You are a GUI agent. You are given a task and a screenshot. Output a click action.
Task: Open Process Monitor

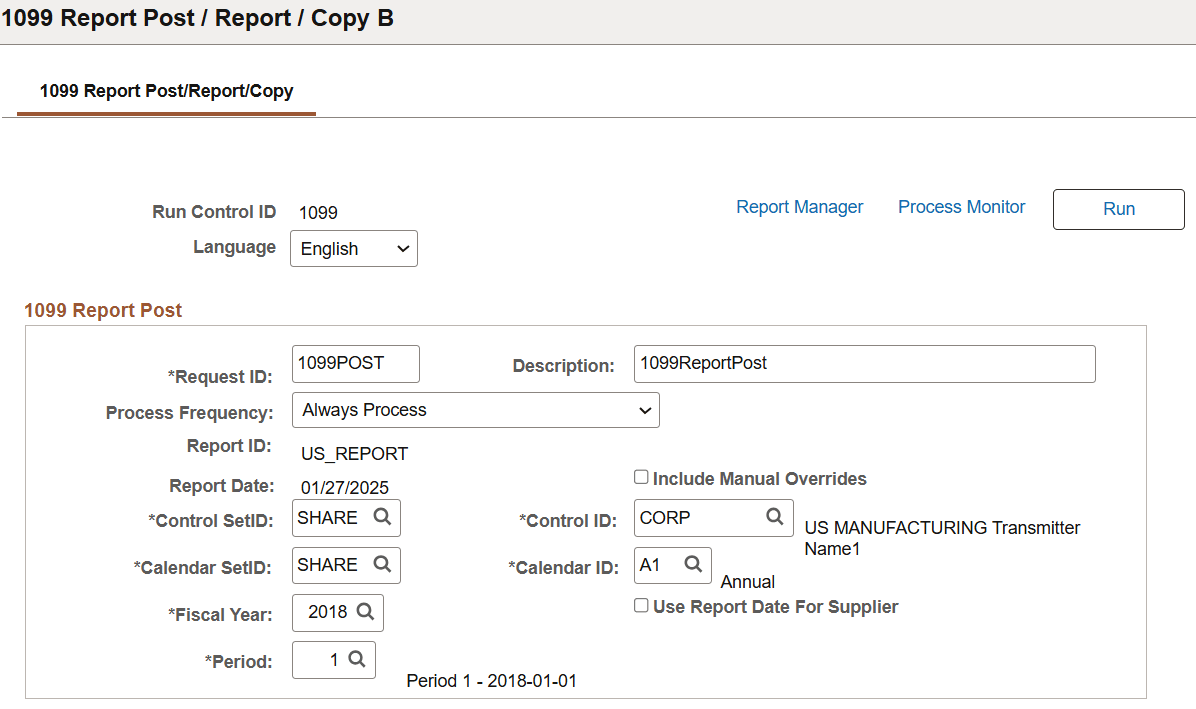point(961,206)
